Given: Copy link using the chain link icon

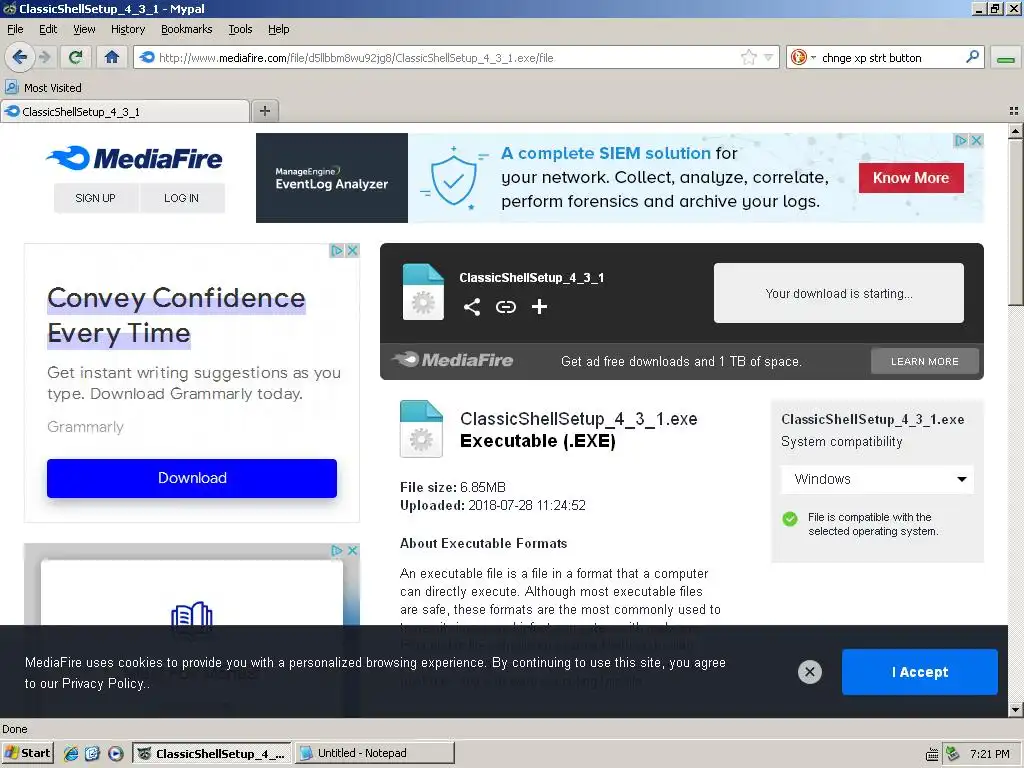Looking at the screenshot, I should (505, 307).
